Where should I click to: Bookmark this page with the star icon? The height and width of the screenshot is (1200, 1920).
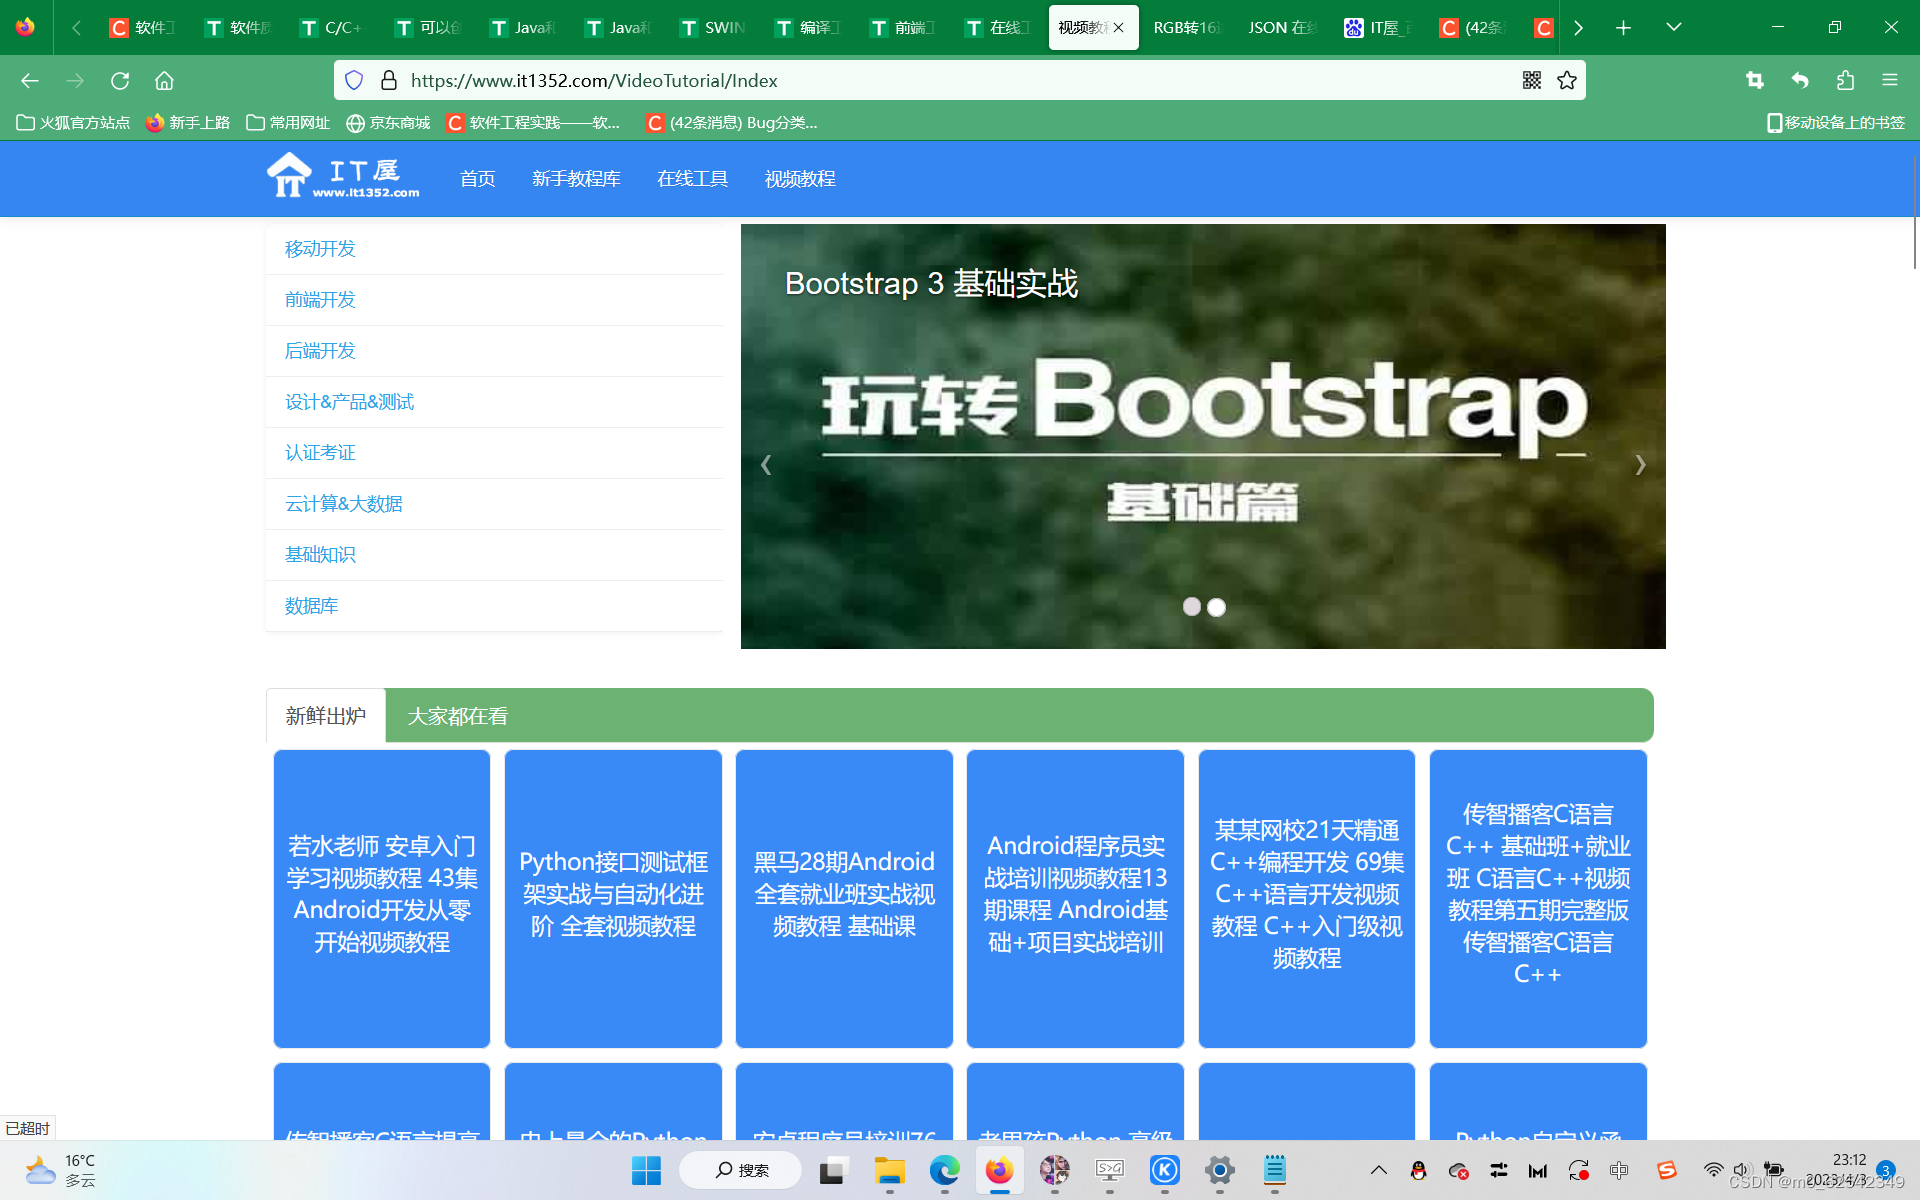tap(1567, 80)
